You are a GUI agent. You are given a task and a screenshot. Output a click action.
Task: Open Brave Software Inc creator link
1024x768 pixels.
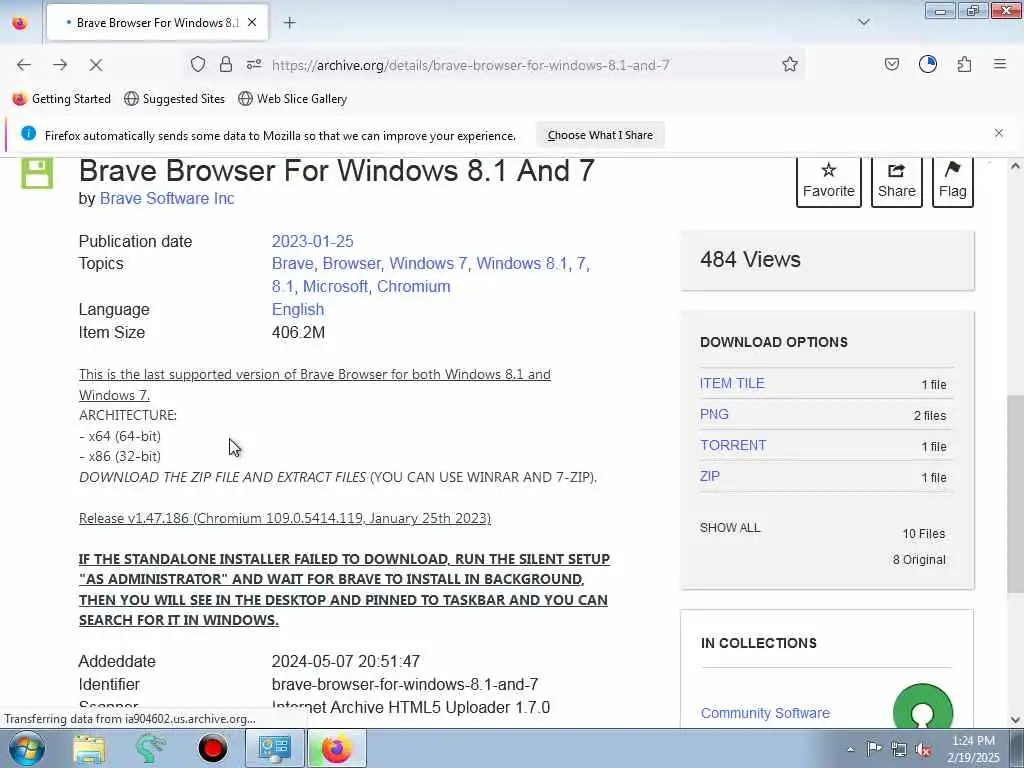tap(167, 199)
